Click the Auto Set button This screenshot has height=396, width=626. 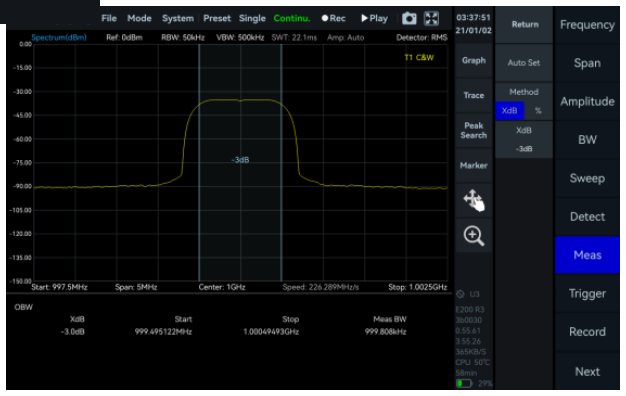point(524,63)
